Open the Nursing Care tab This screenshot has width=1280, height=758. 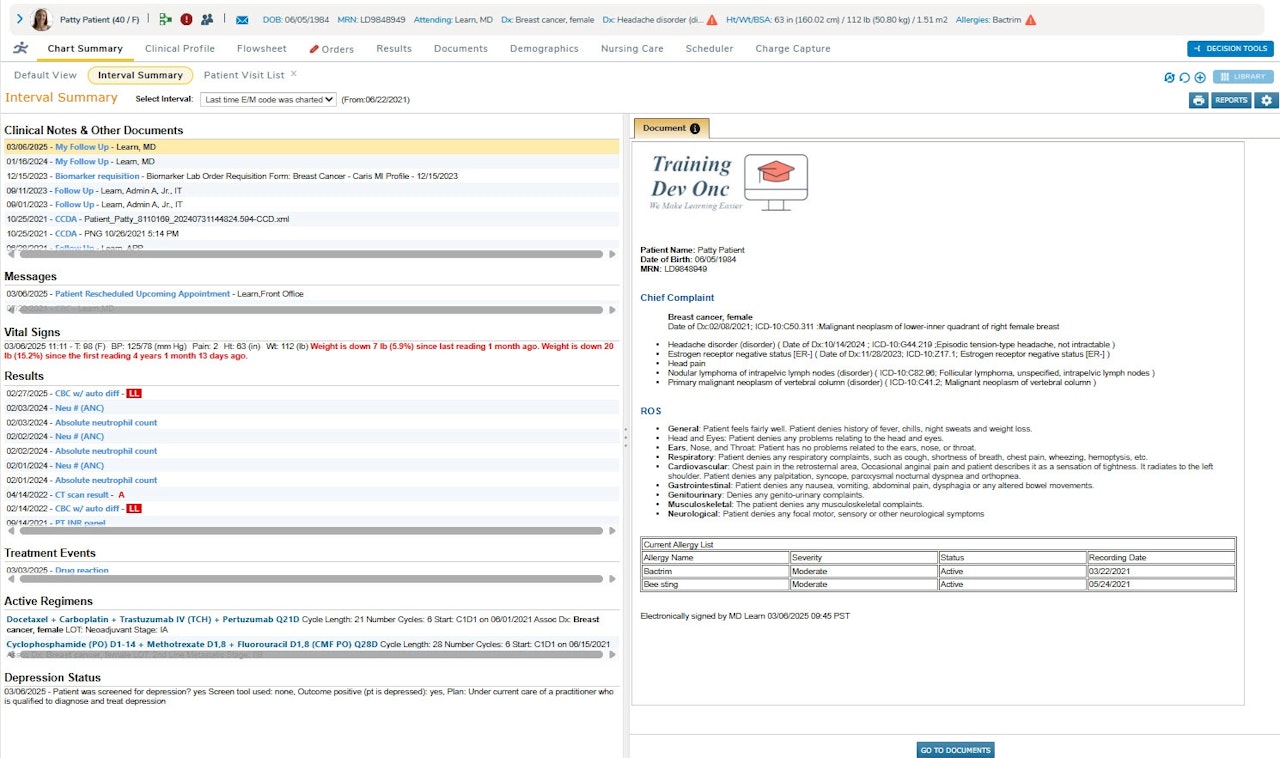coord(632,48)
